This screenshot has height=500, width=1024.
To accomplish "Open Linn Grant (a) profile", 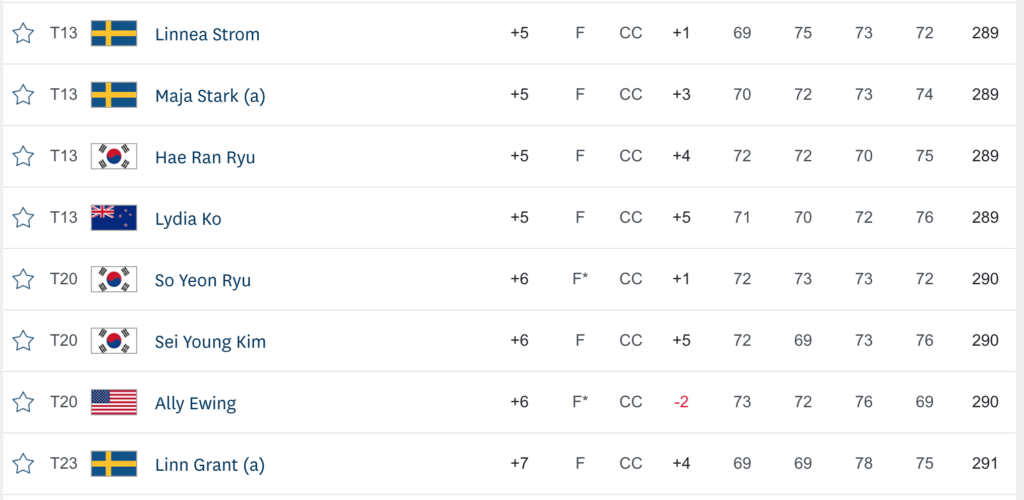I will point(210,465).
